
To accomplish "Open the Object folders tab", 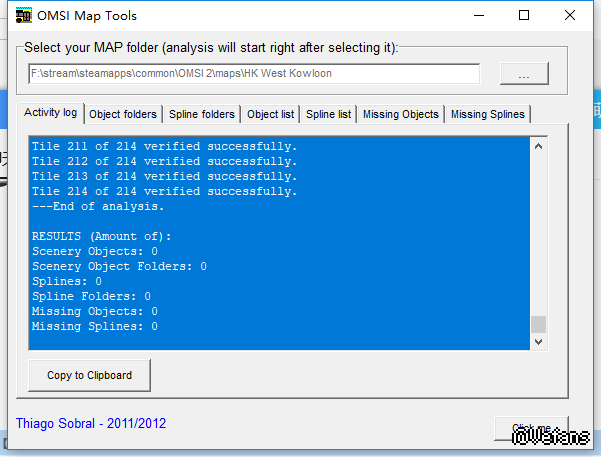I will coord(123,114).
